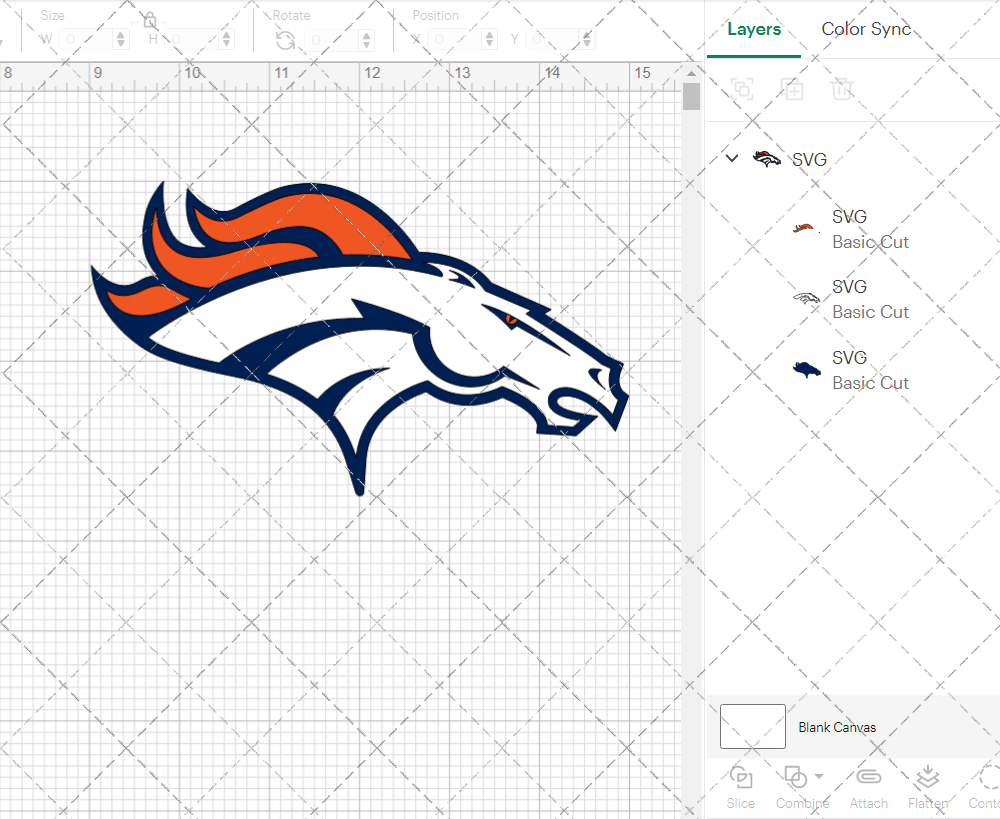Click the Attach tool
The width and height of the screenshot is (1000, 819).
(869, 787)
